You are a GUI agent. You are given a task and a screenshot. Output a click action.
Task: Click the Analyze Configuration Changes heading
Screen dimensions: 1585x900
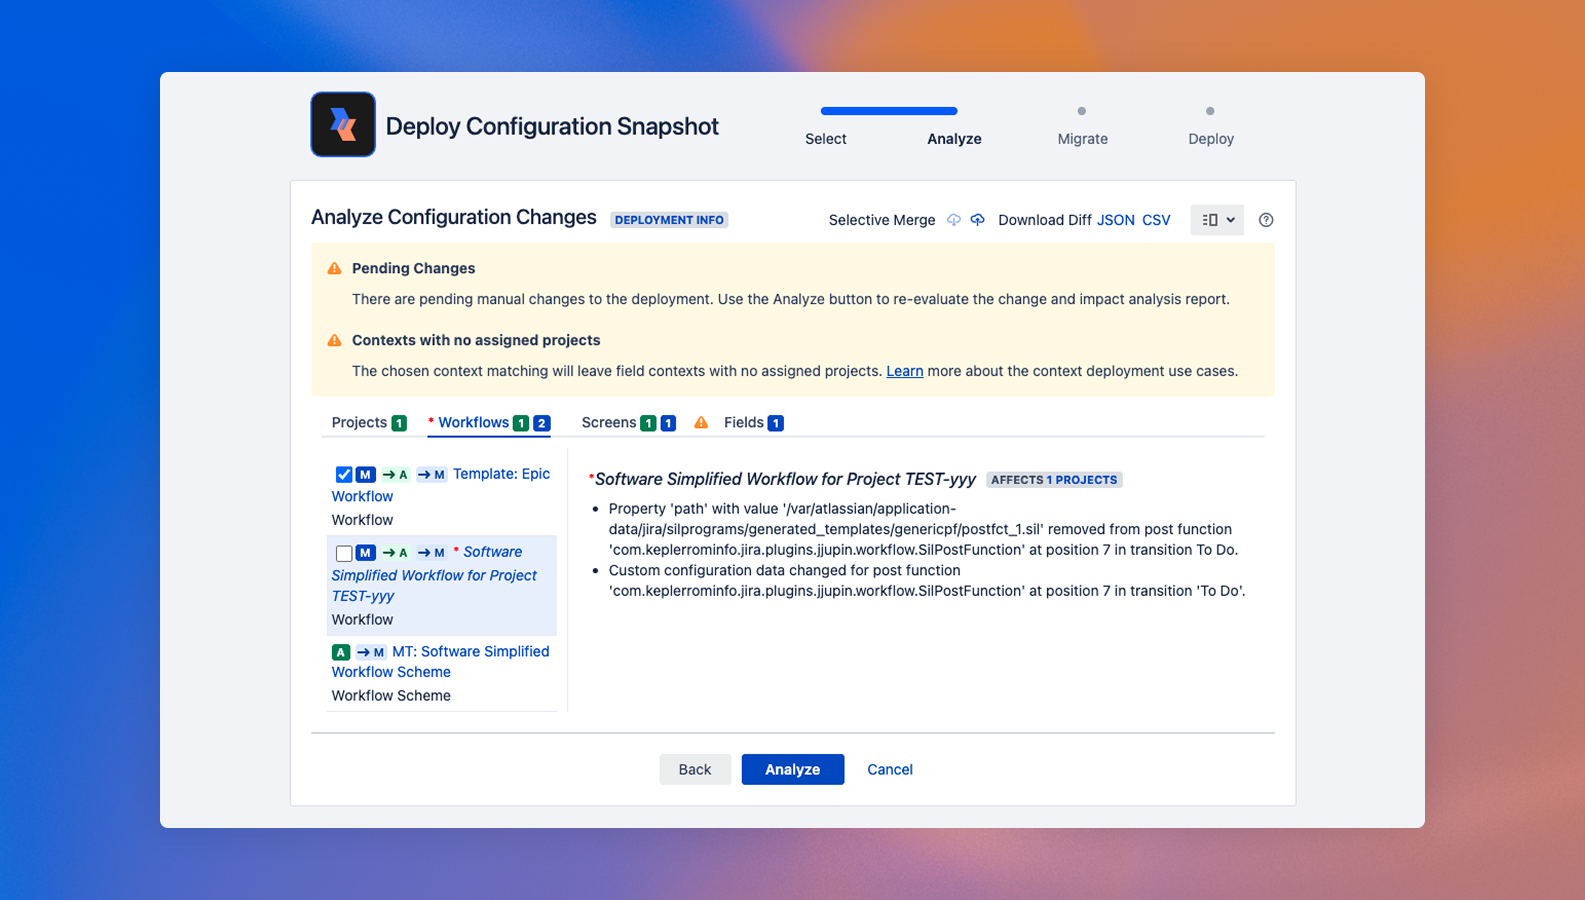[x=454, y=217]
